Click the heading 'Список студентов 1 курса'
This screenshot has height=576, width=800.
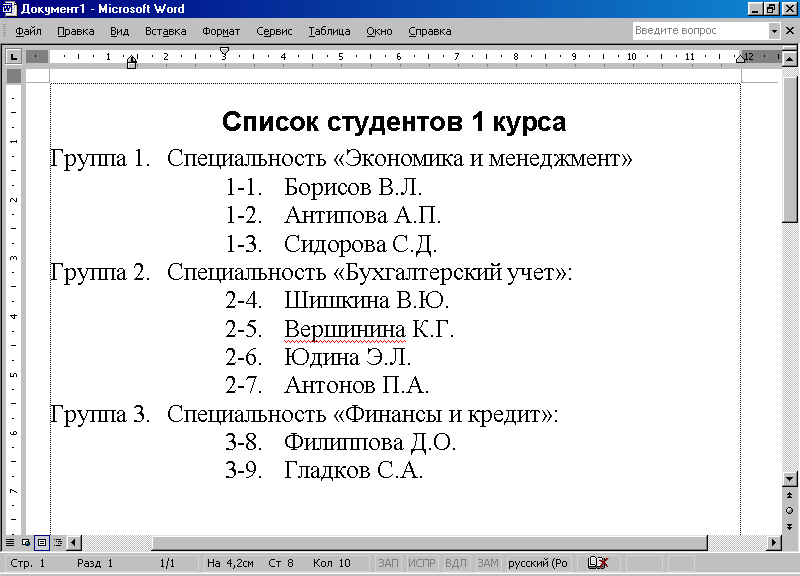pyautogui.click(x=394, y=122)
